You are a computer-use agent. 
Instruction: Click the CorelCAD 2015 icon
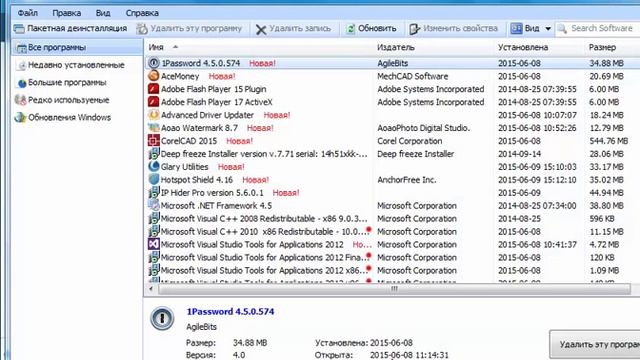[x=153, y=141]
